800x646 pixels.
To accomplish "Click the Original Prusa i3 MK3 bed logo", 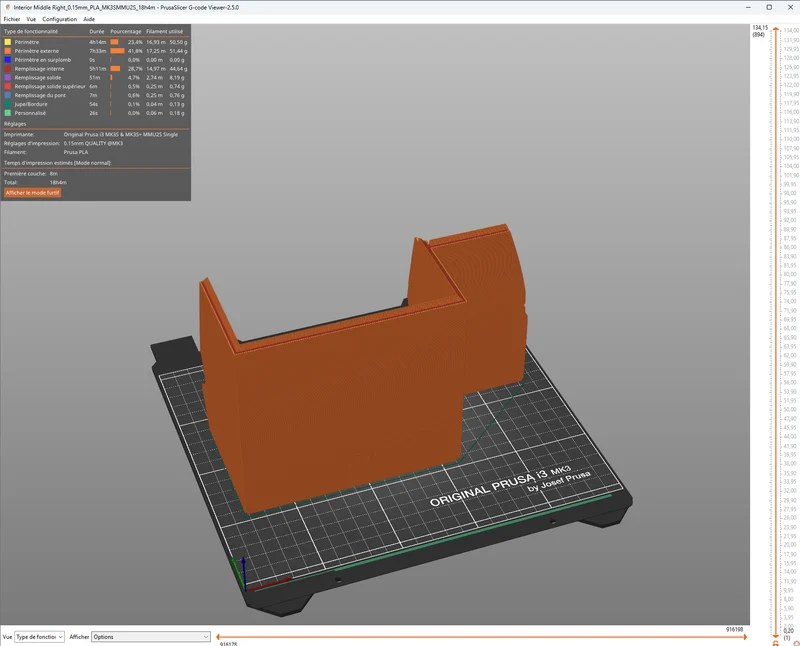I will click(510, 485).
